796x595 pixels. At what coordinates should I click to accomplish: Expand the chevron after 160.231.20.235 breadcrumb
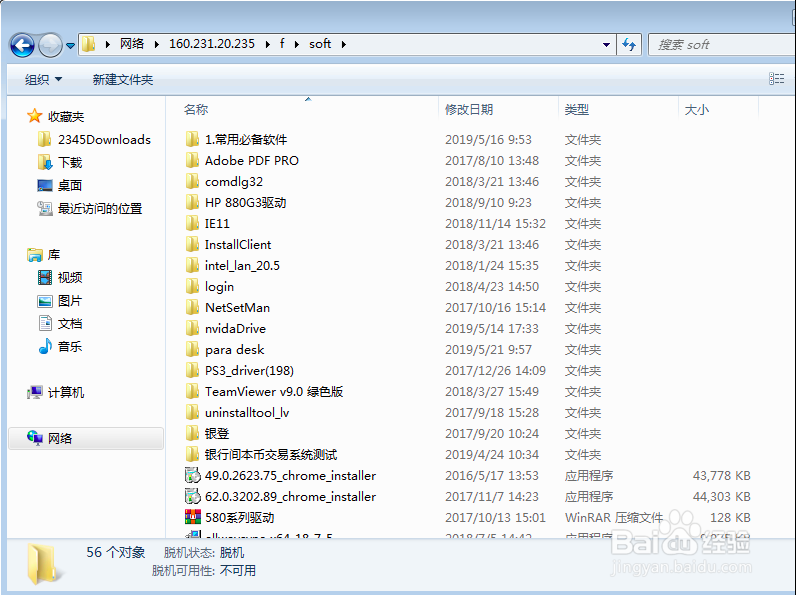(268, 45)
